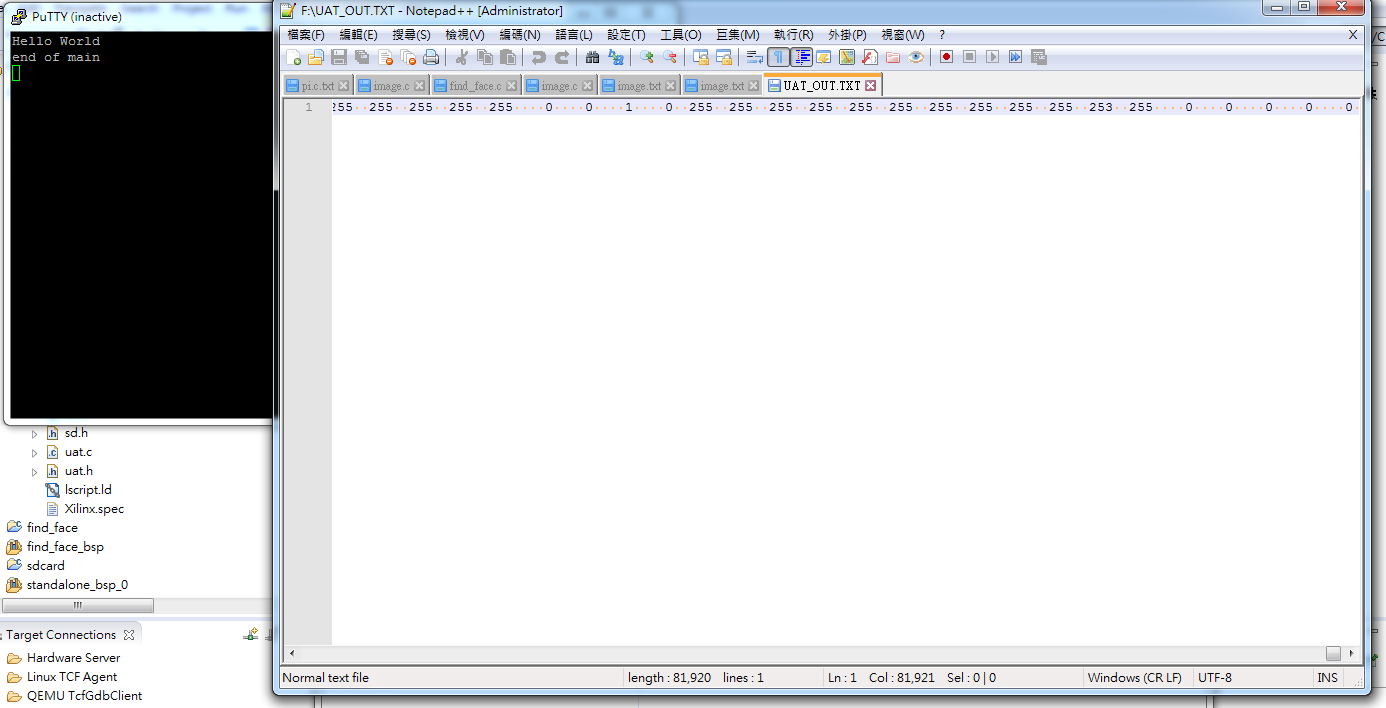Expand the sd.h tree node
This screenshot has width=1386, height=708.
point(34,434)
